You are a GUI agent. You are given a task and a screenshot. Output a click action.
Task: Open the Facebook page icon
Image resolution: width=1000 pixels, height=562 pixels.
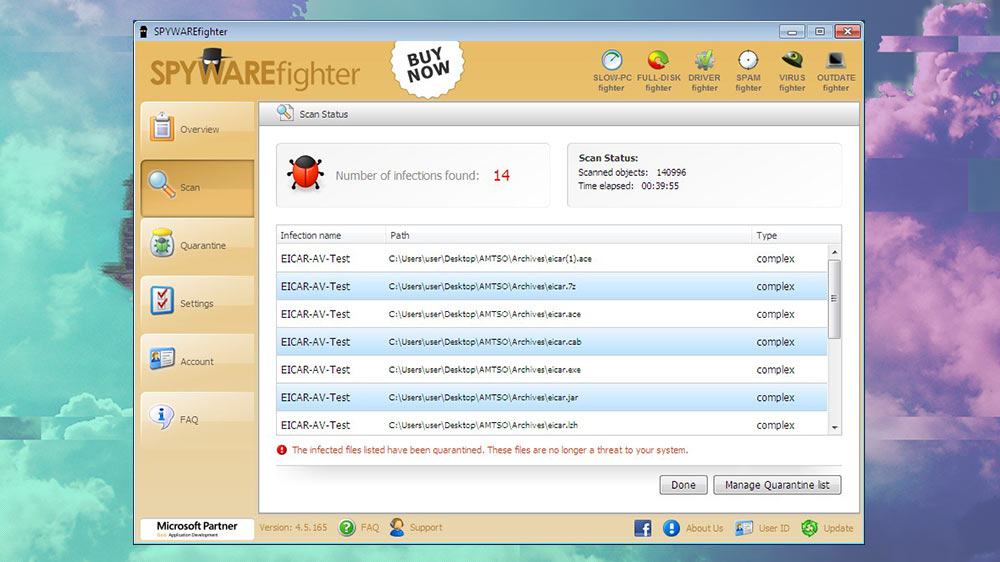click(x=642, y=528)
